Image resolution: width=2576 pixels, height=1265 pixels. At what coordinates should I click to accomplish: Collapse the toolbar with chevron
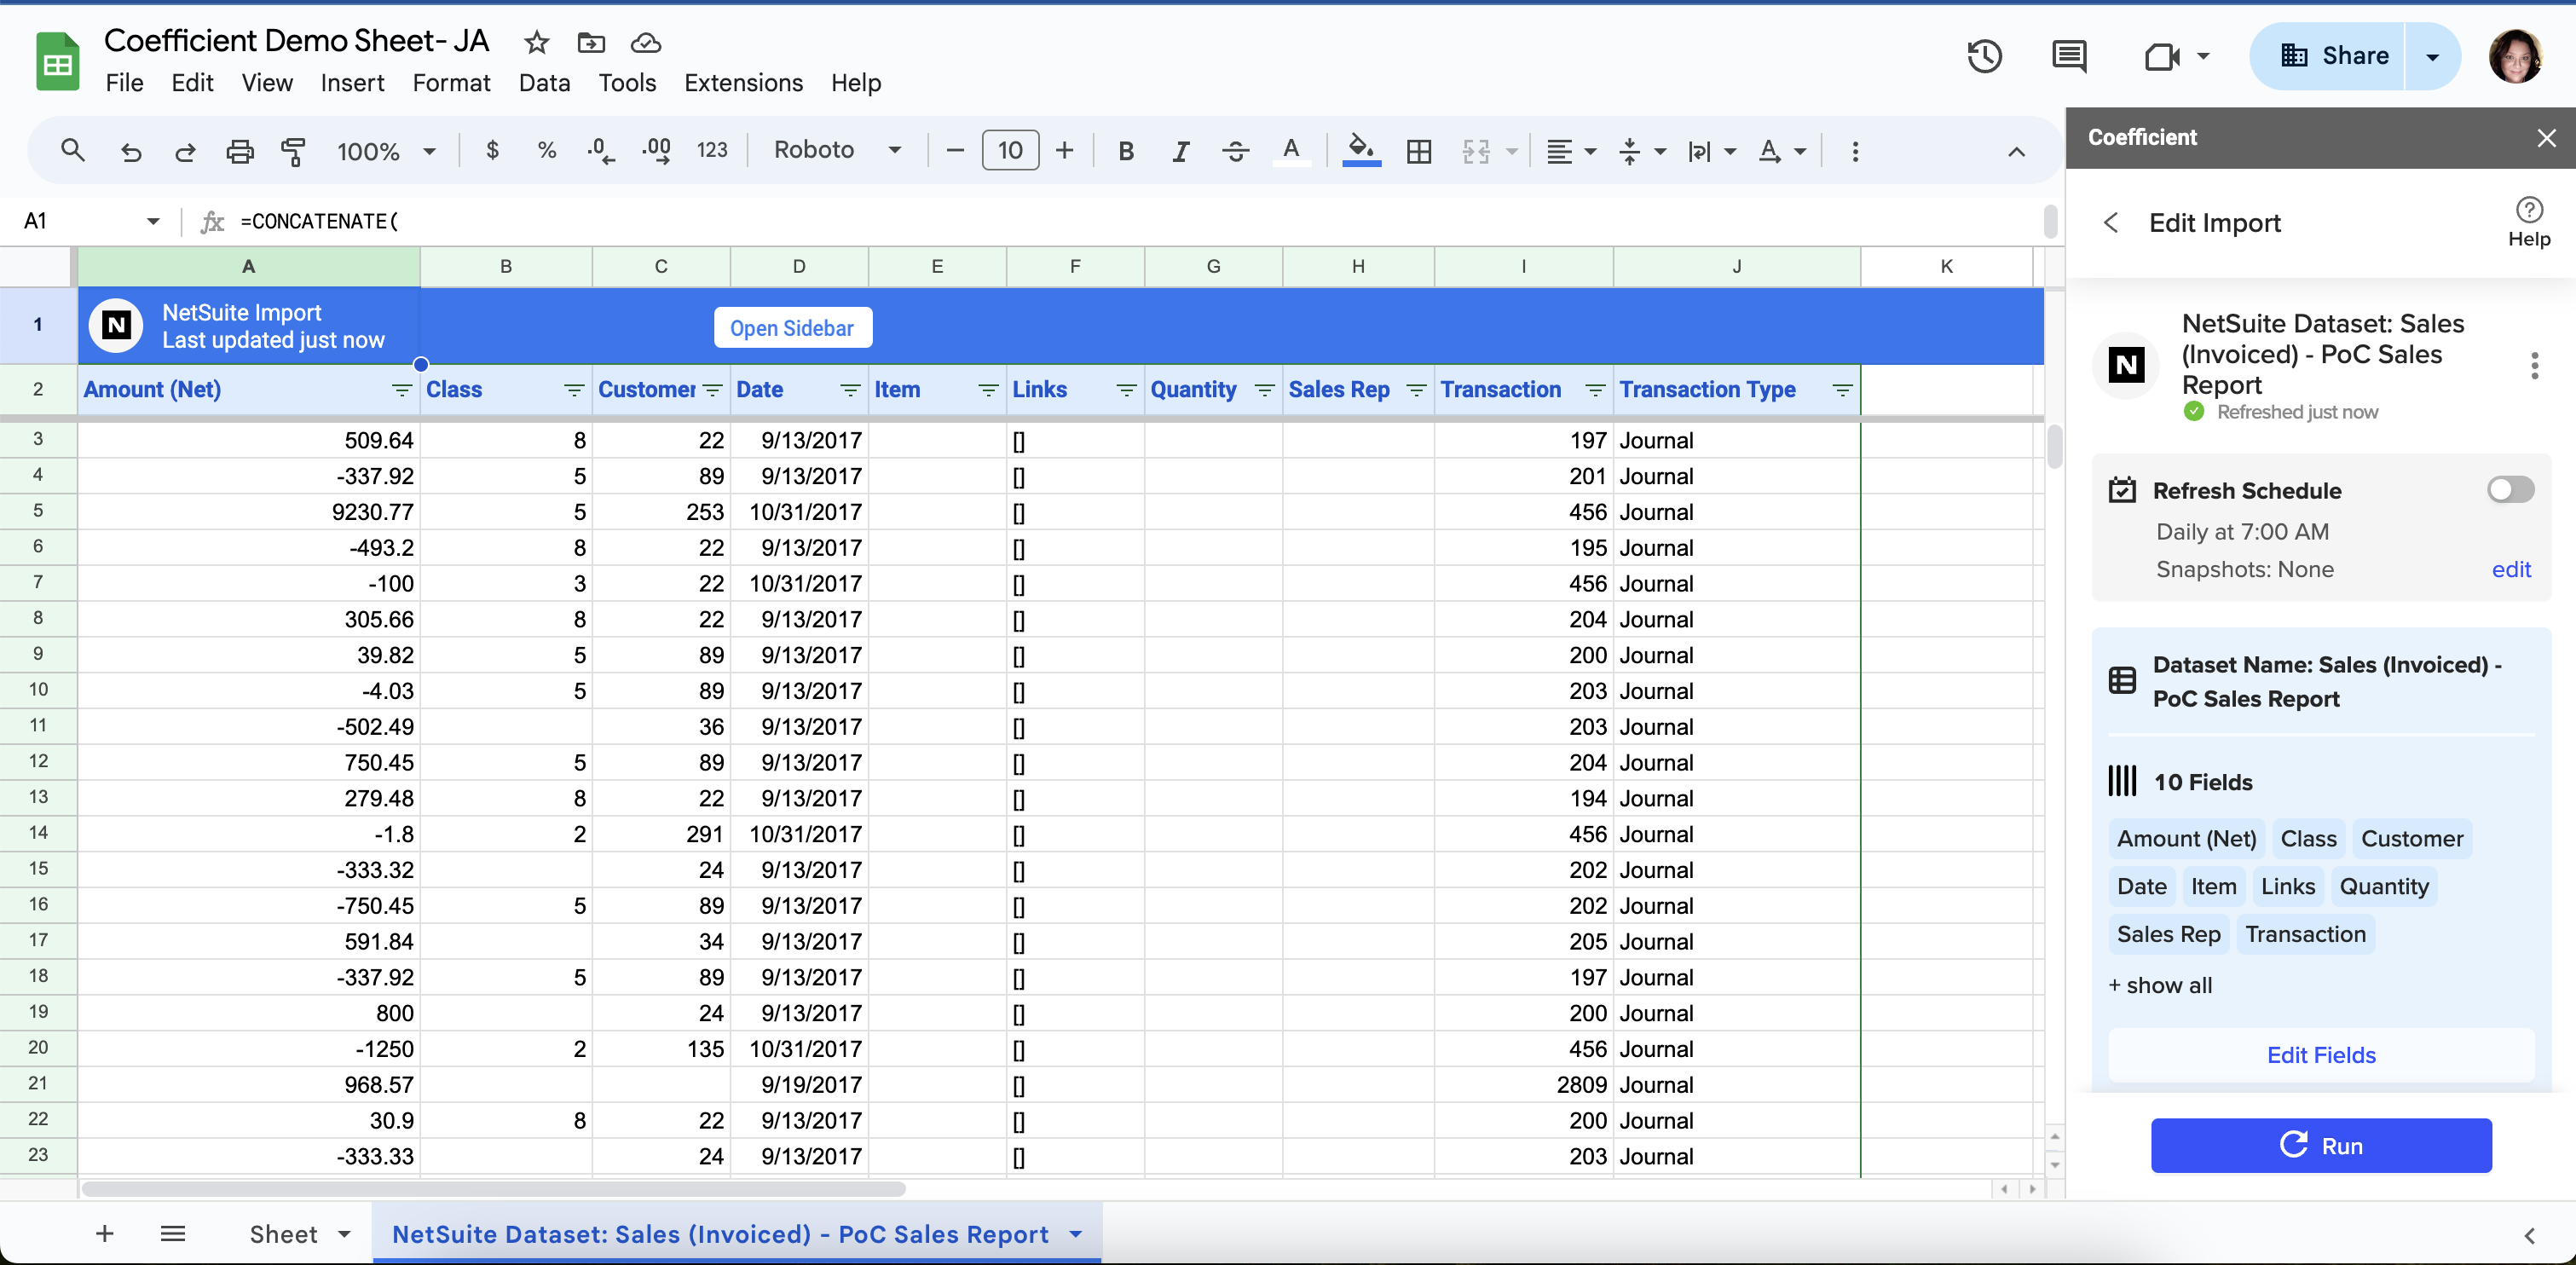point(2017,152)
